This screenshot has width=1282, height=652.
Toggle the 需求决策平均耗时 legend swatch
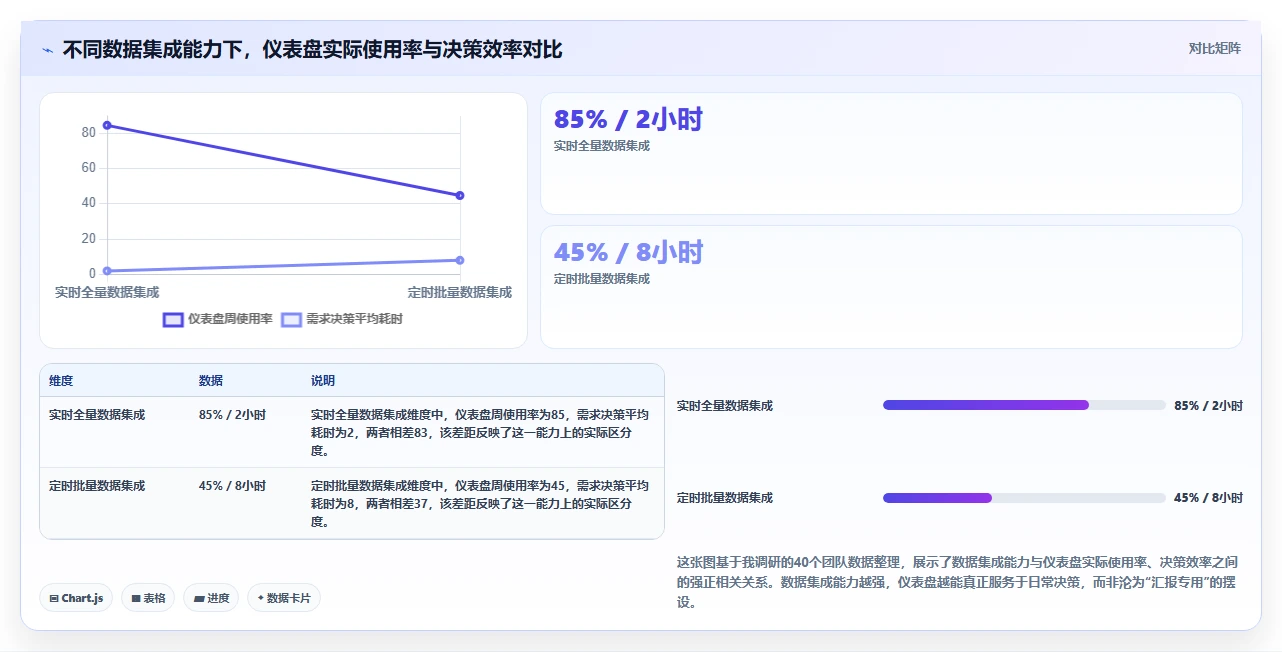coord(291,319)
